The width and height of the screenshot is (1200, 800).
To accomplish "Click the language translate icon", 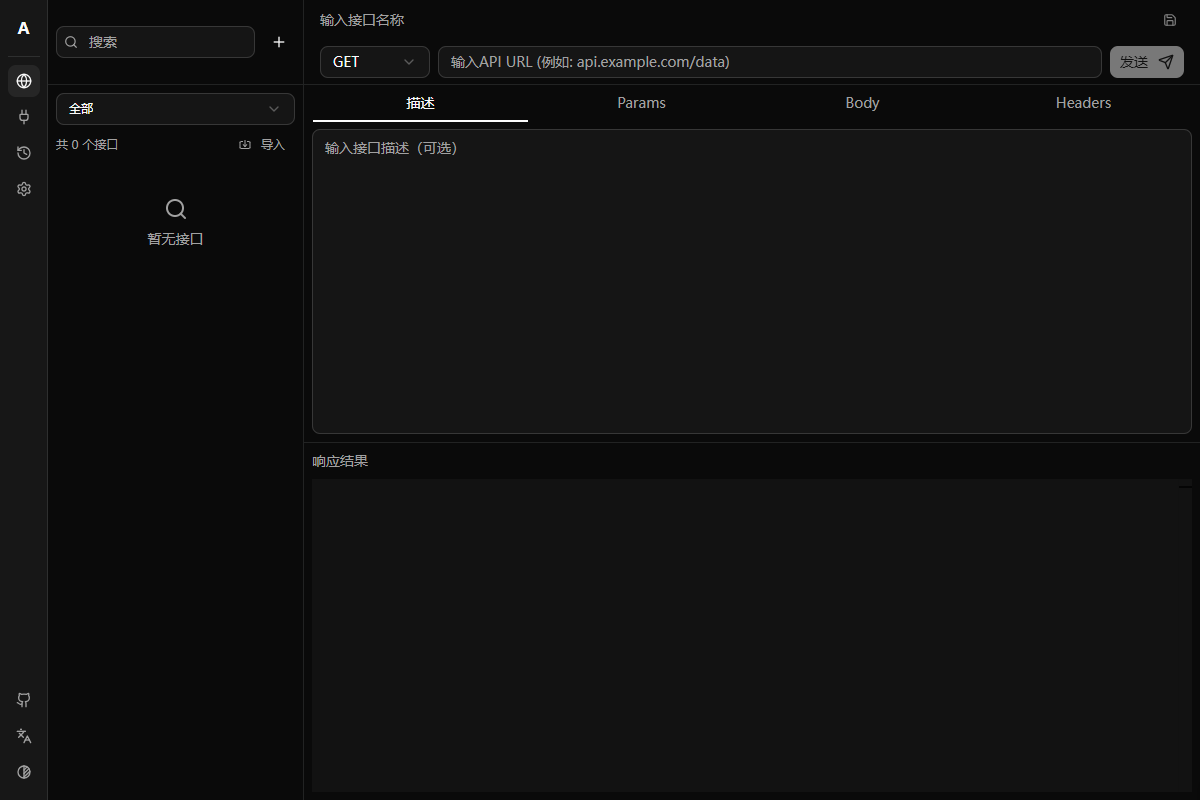I will tap(24, 736).
